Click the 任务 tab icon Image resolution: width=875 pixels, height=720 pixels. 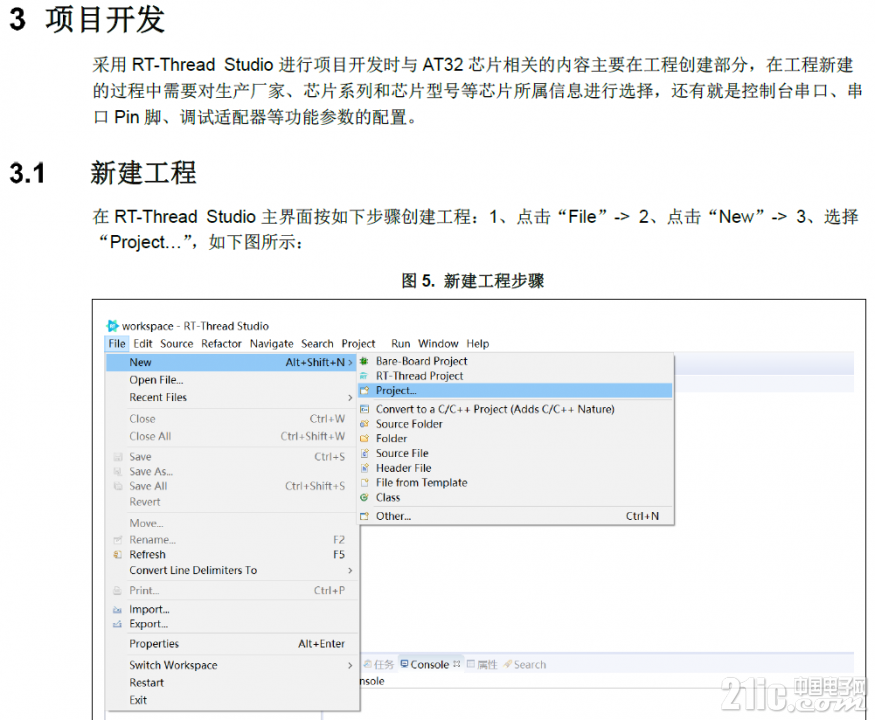click(x=368, y=664)
